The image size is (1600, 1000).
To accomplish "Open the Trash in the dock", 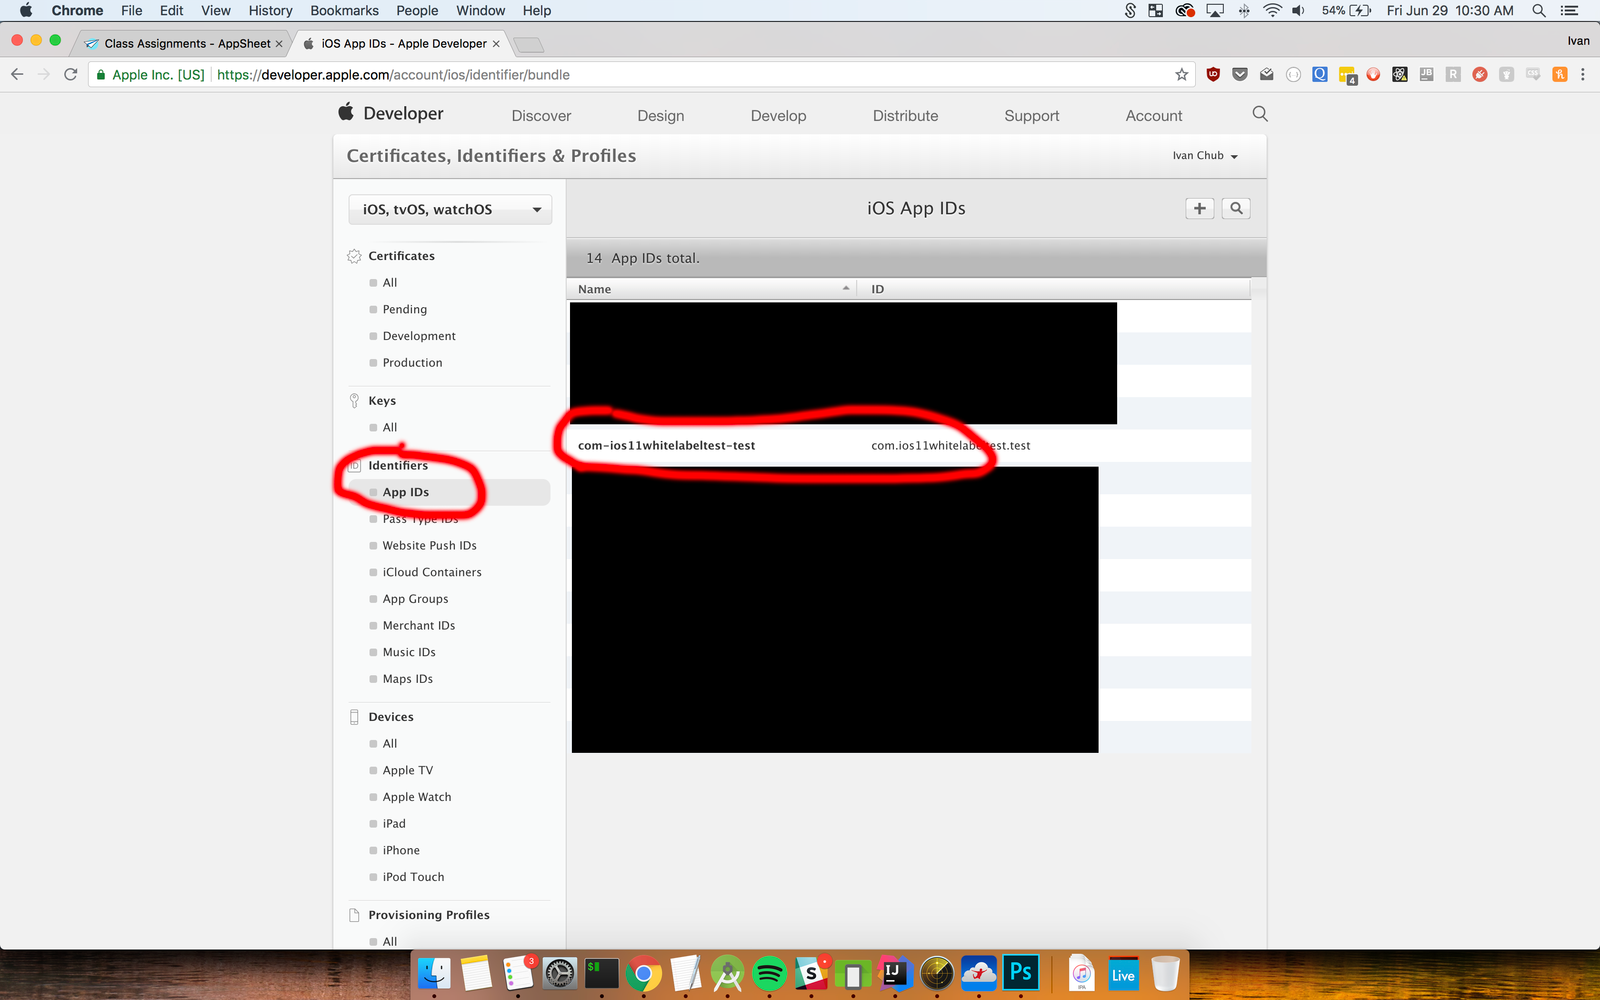I will point(1165,973).
